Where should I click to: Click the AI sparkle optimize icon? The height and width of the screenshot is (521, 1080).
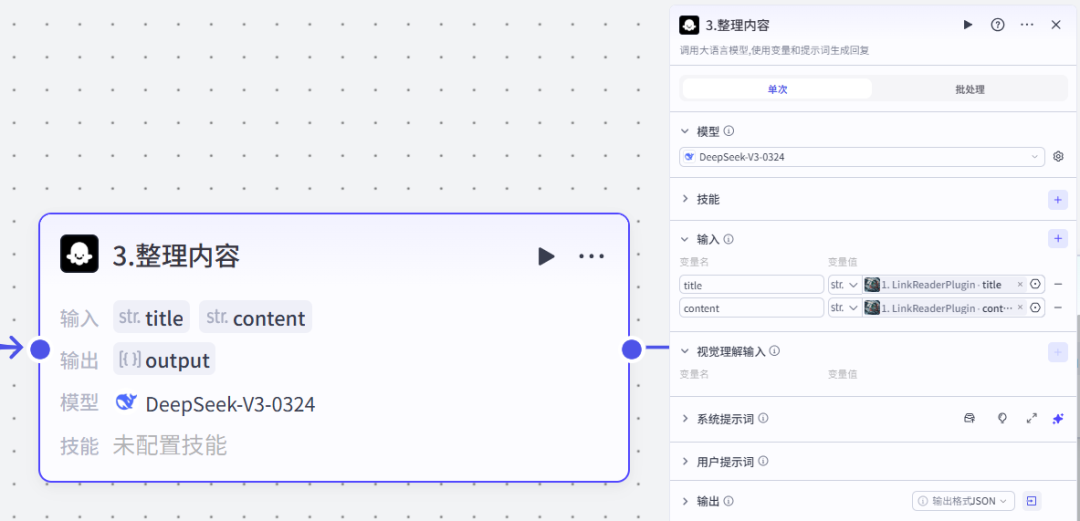click(x=1058, y=418)
